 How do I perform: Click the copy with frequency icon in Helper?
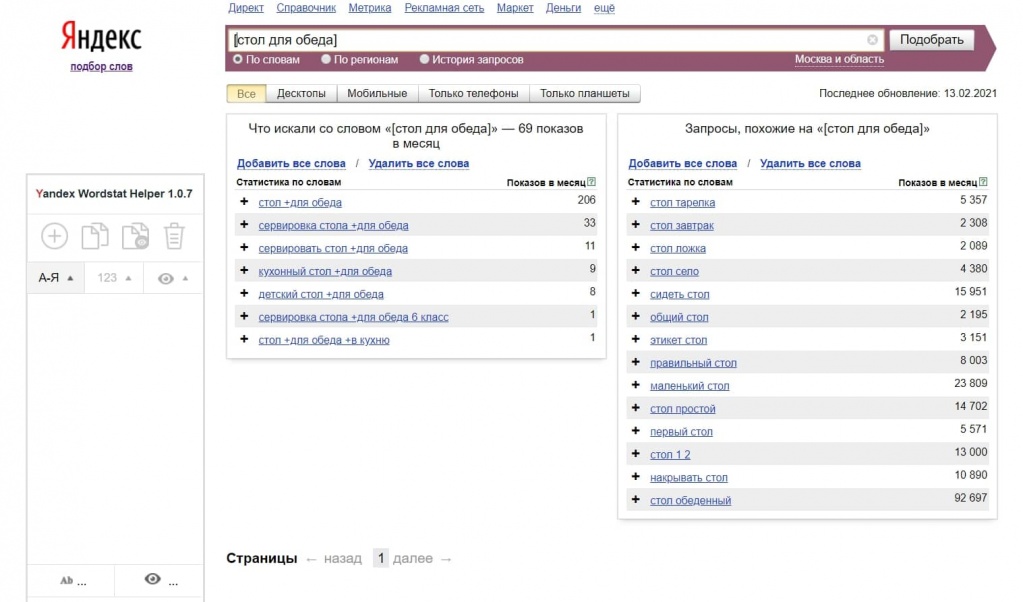(134, 236)
